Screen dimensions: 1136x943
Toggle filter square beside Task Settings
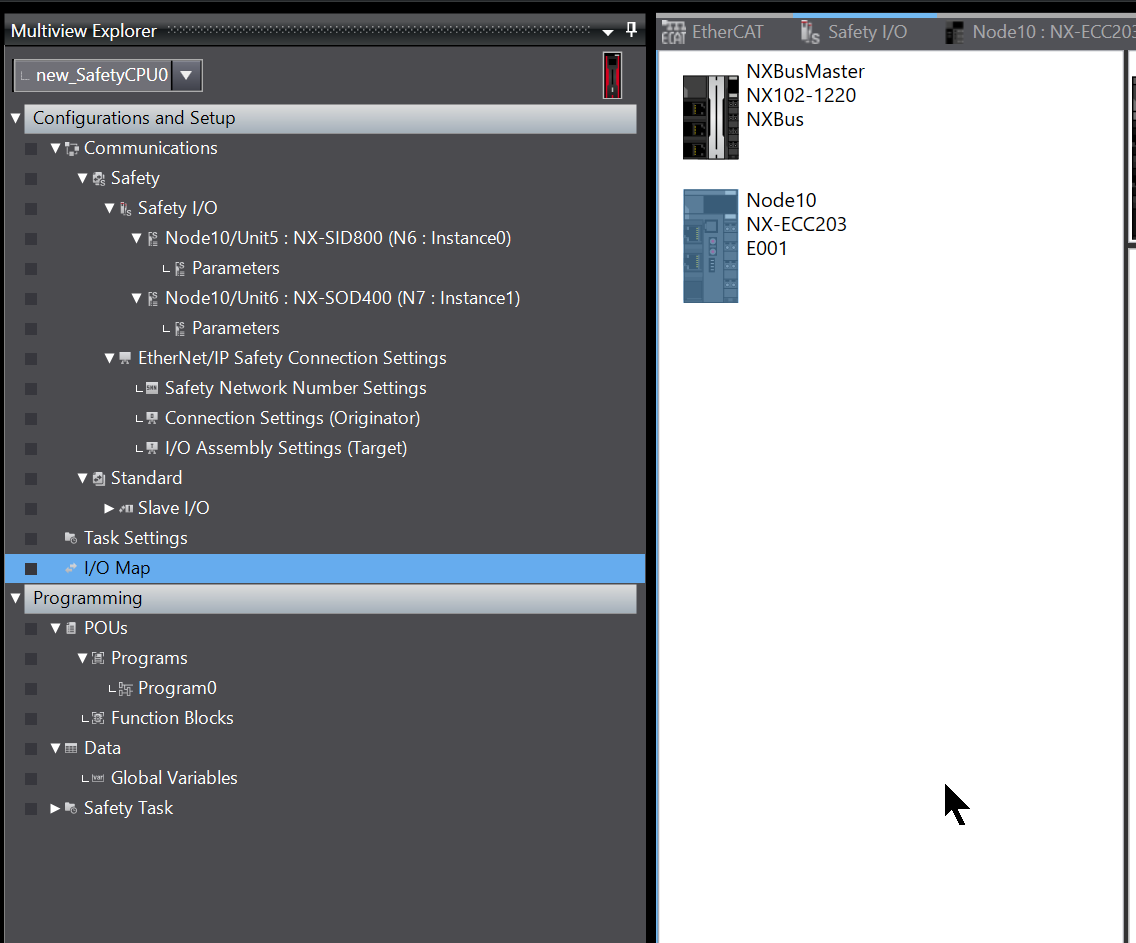pos(30,539)
